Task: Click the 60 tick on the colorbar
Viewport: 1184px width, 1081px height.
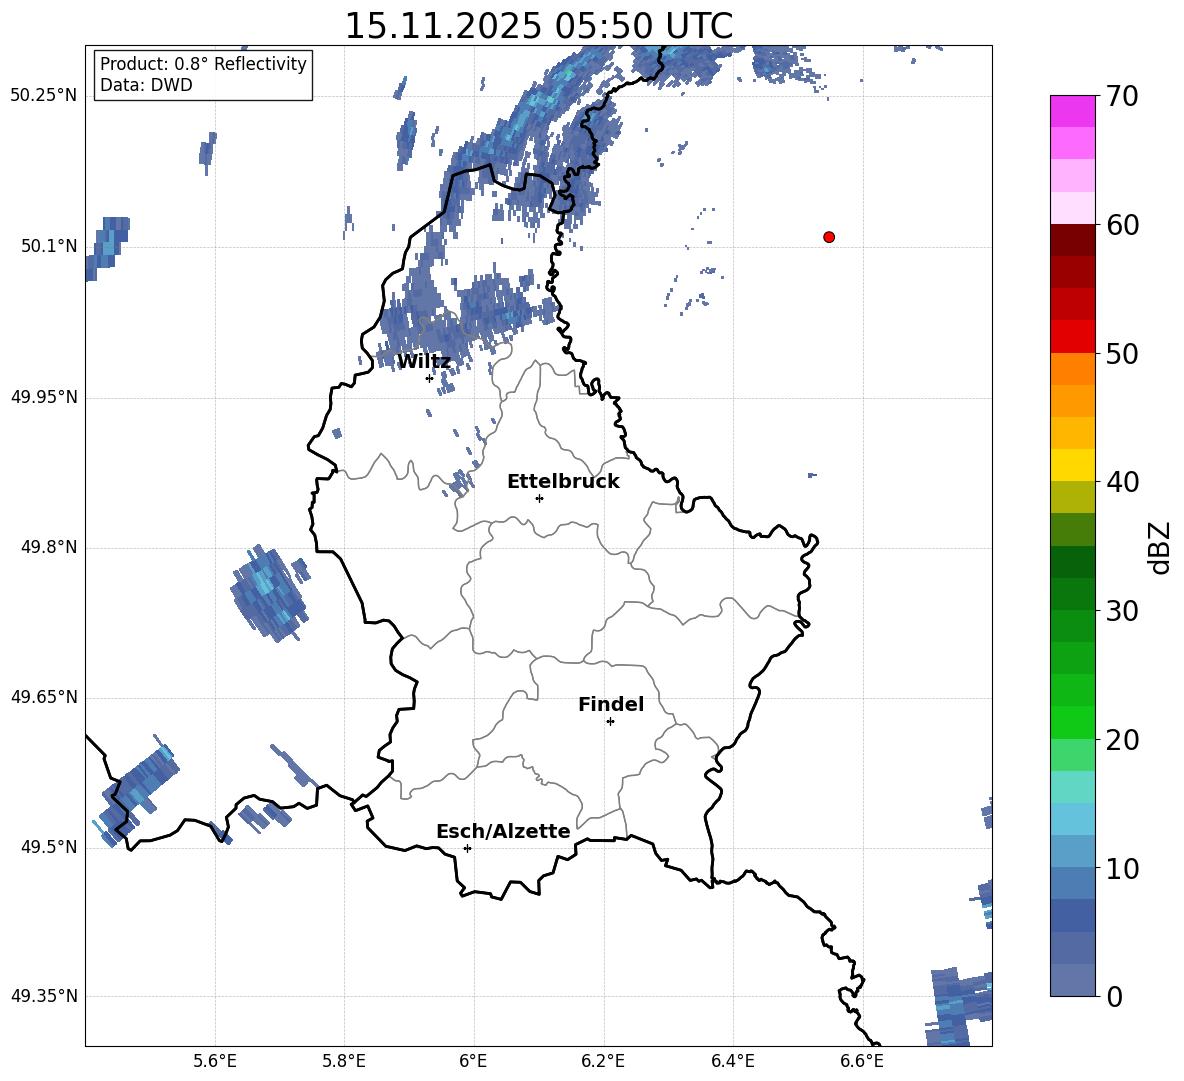Action: (1122, 225)
